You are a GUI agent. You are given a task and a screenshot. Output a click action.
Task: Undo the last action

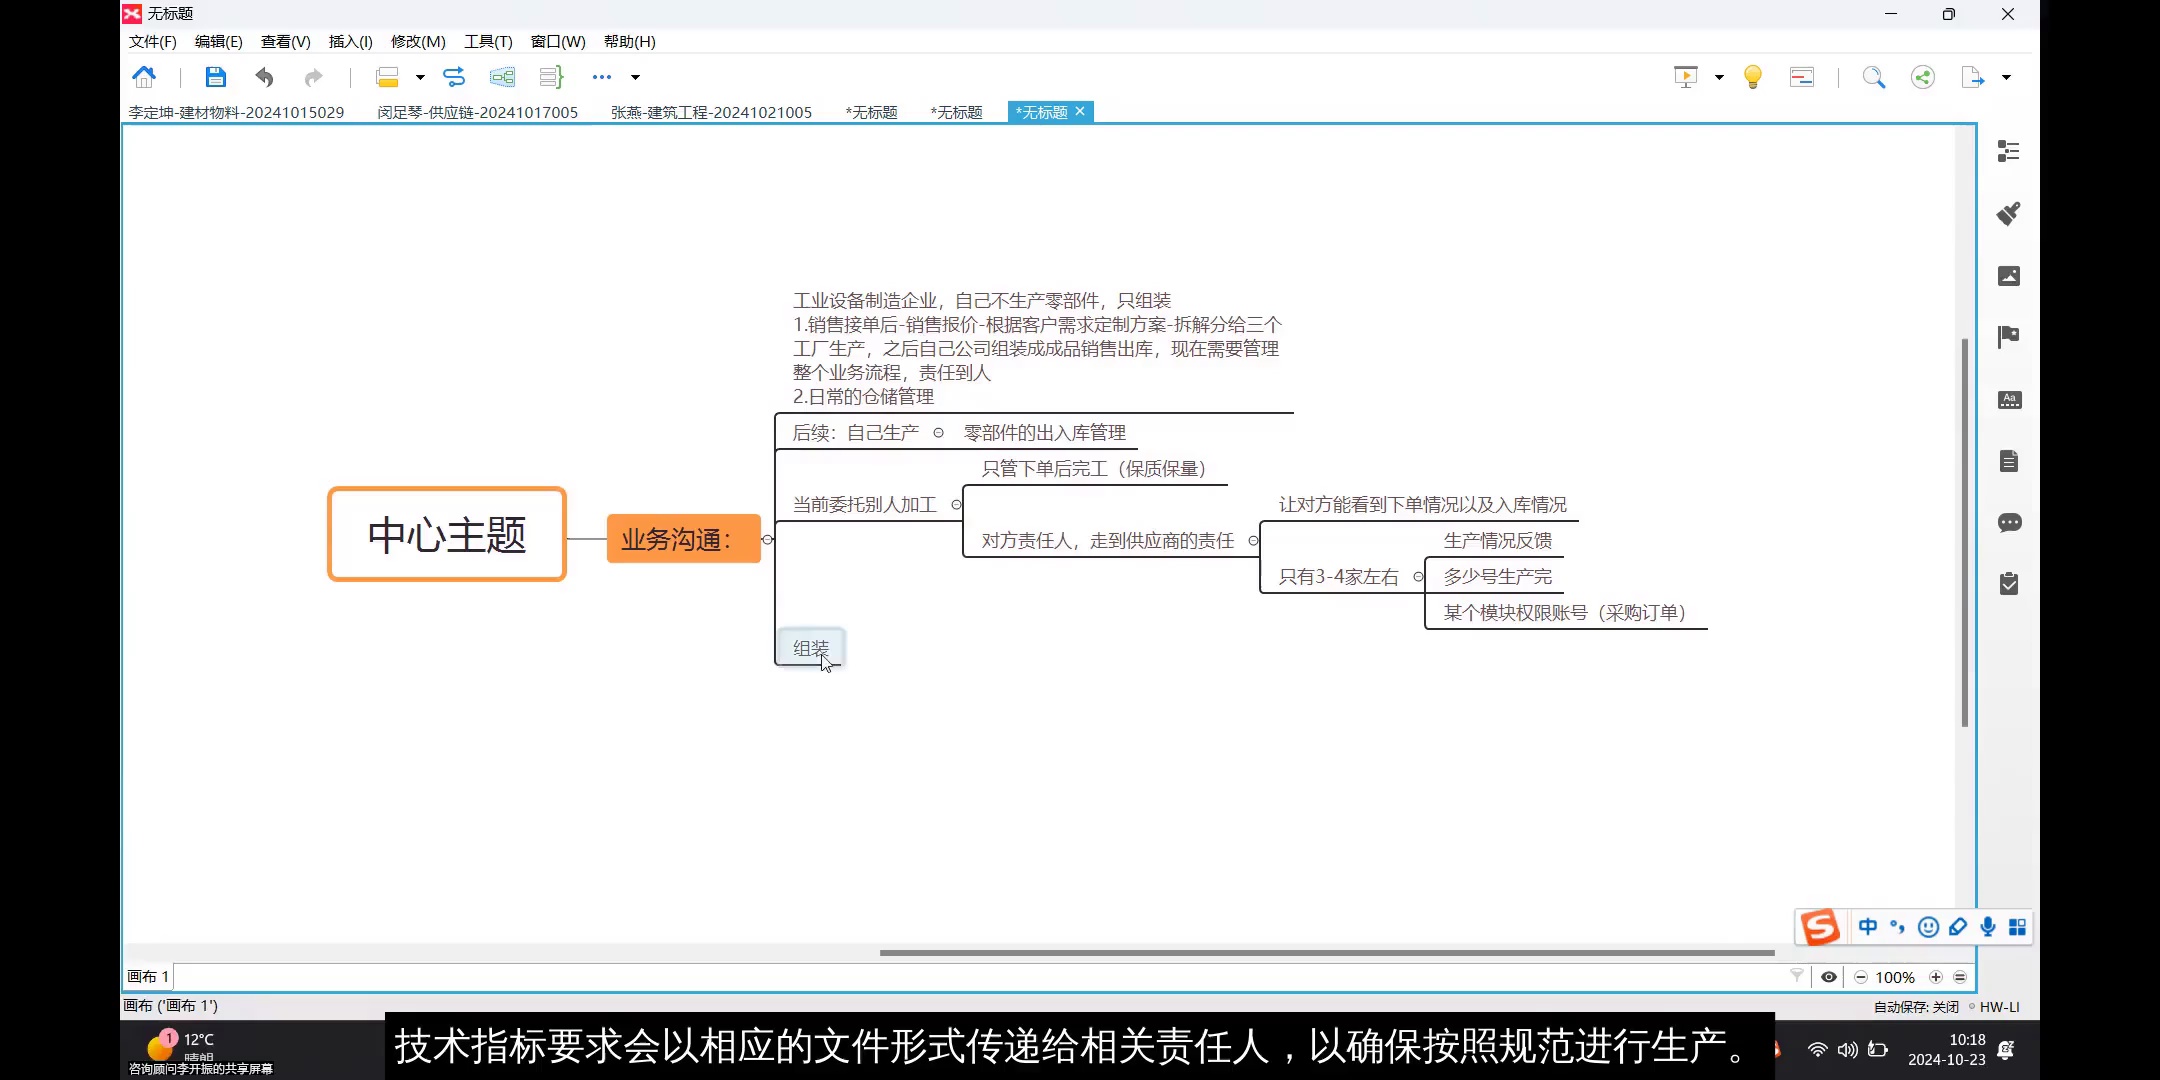[263, 76]
